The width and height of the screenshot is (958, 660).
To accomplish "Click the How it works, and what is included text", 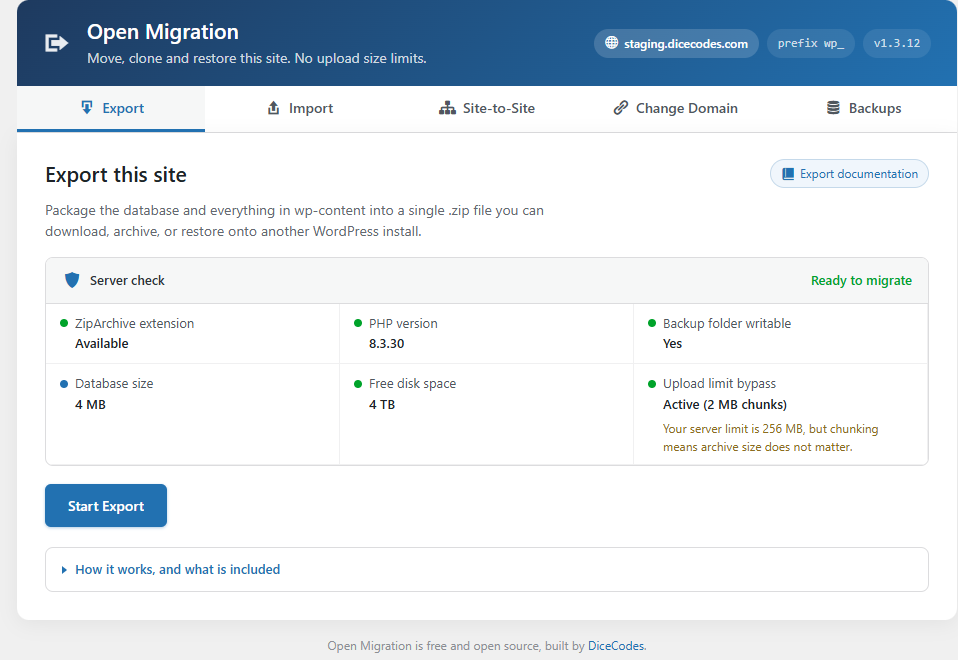I will pos(177,570).
